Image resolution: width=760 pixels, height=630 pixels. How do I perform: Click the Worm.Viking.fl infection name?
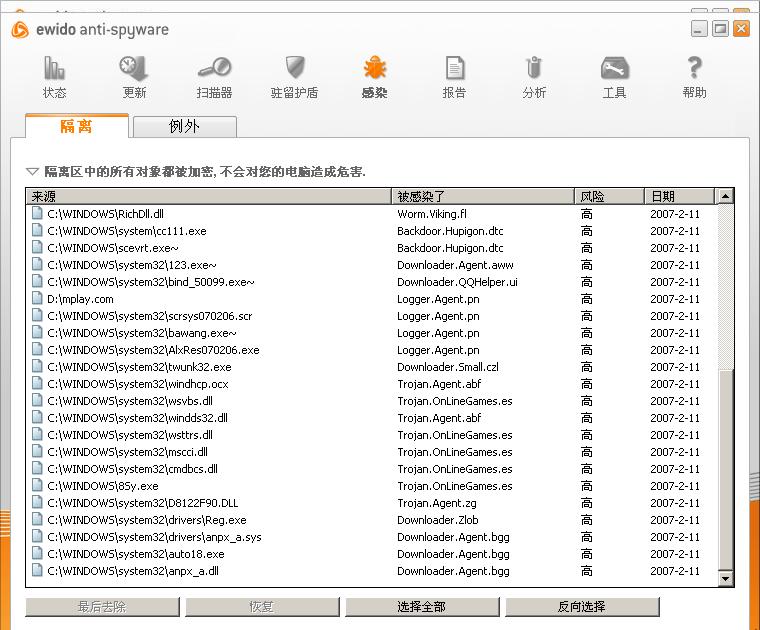coord(432,214)
